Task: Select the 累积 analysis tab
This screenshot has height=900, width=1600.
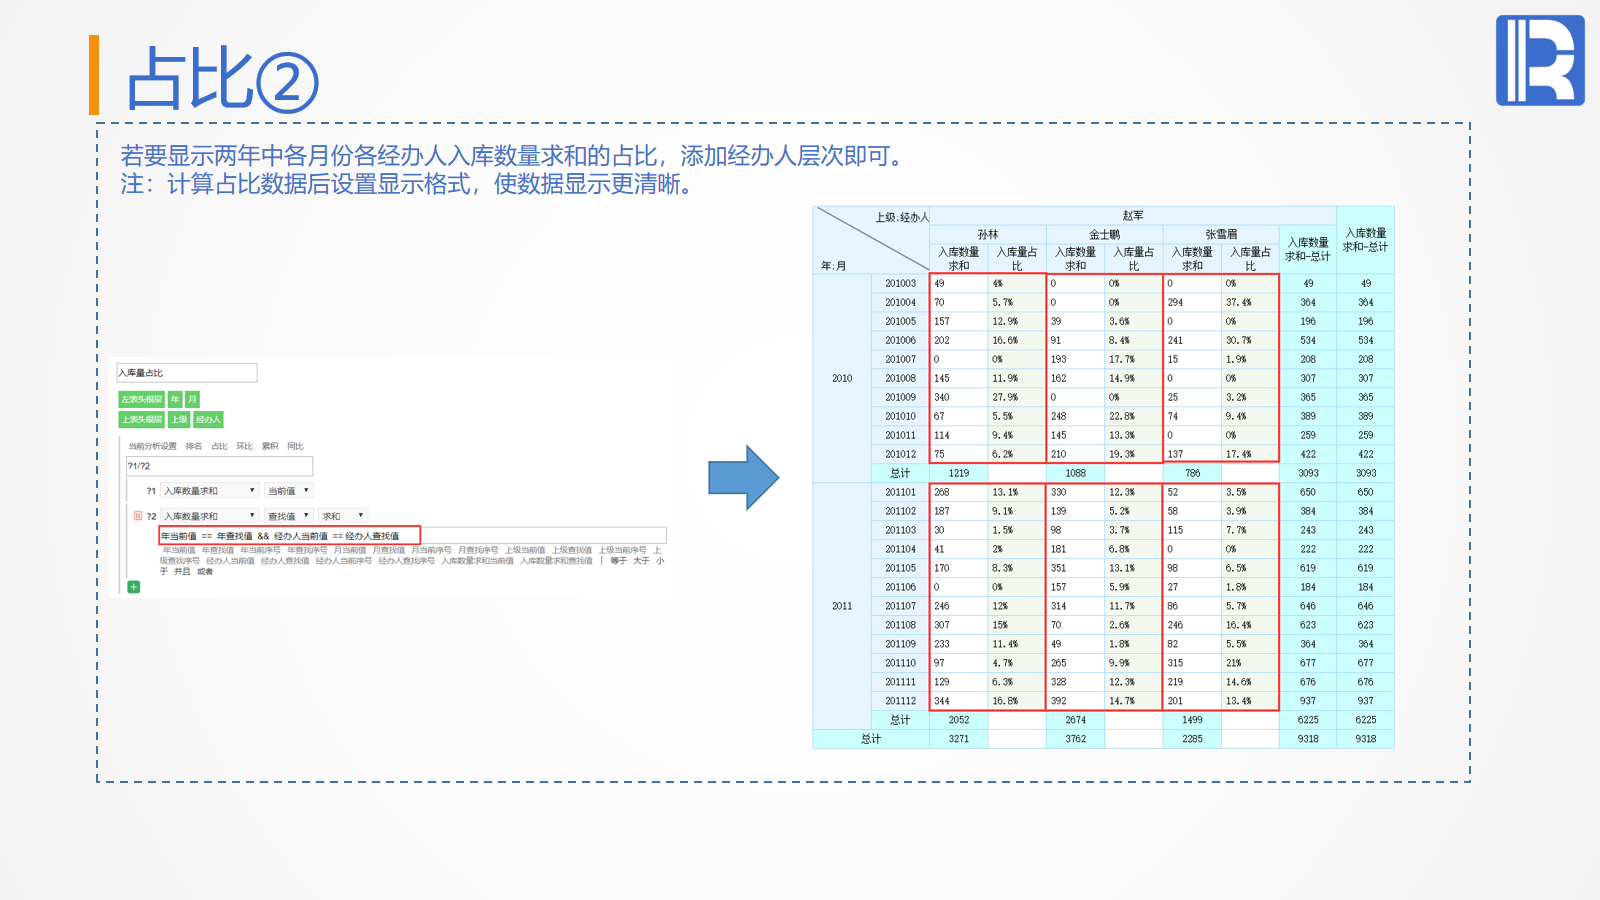Action: (270, 446)
